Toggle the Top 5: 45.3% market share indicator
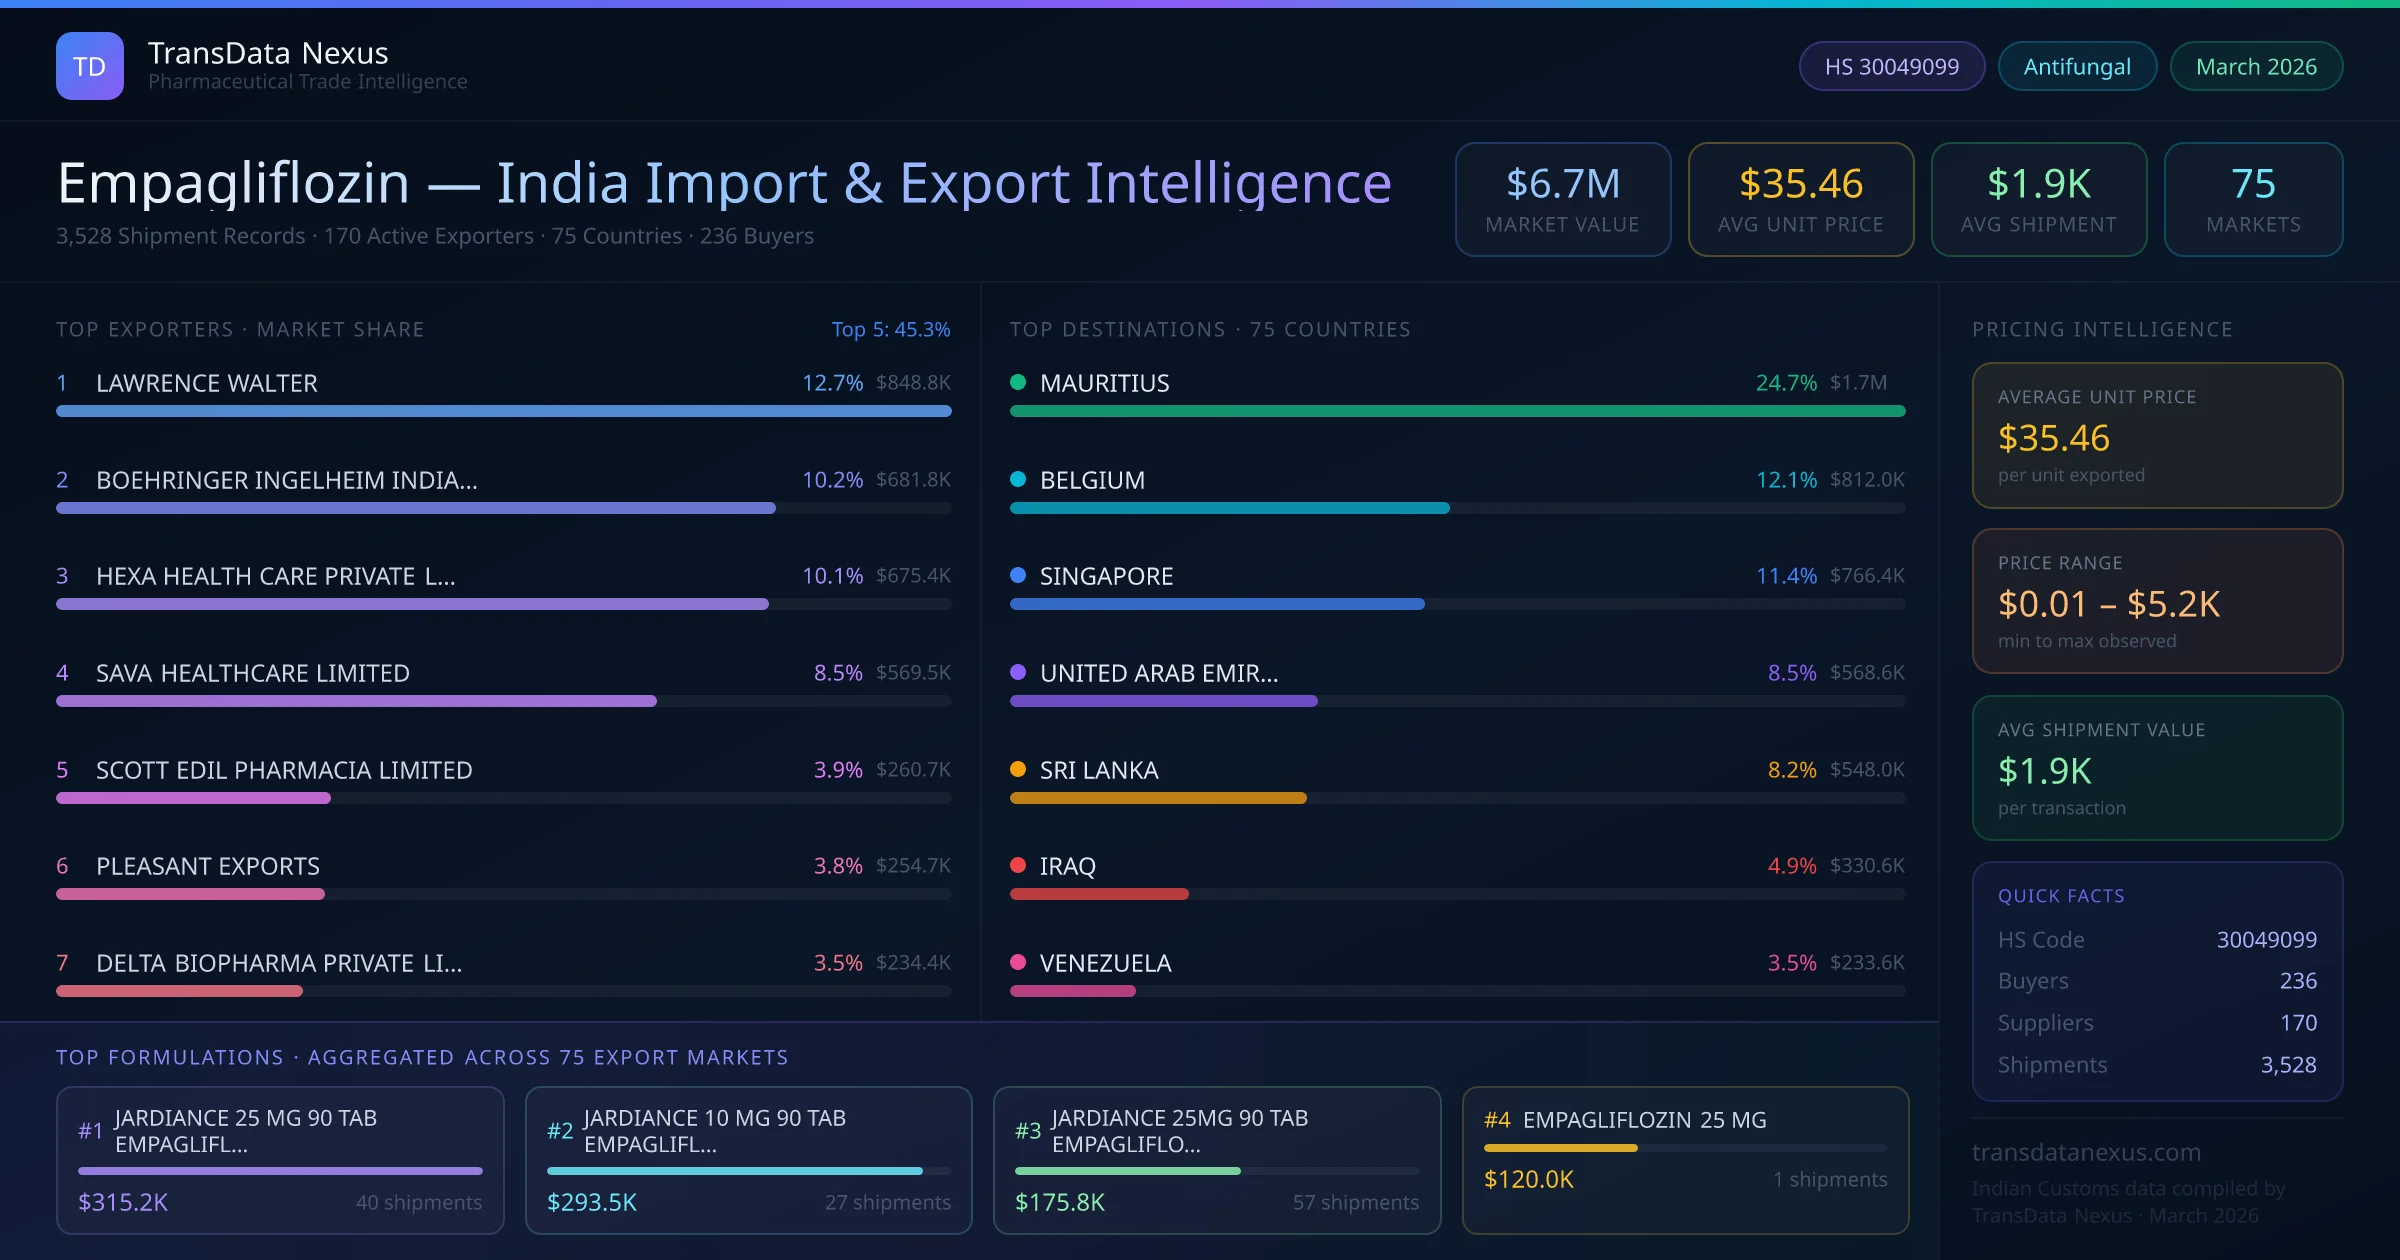This screenshot has height=1260, width=2400. 891,329
